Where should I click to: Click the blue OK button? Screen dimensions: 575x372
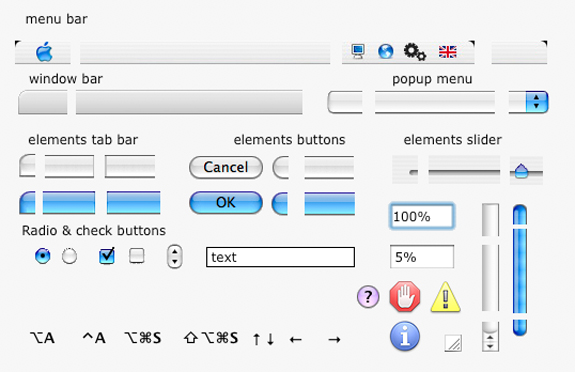click(226, 203)
